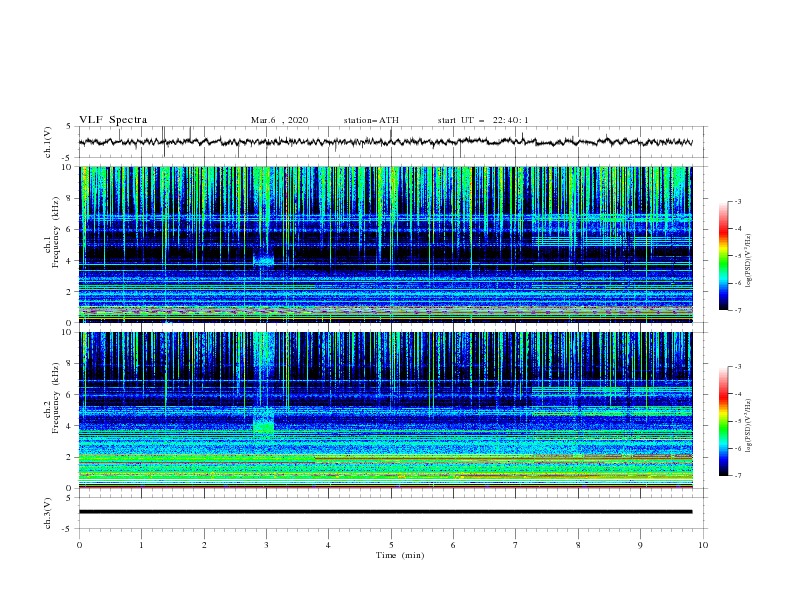
Task: Click the upper color bar "log(PSD)(V²/Hz)" label
Action: [x=749, y=261]
